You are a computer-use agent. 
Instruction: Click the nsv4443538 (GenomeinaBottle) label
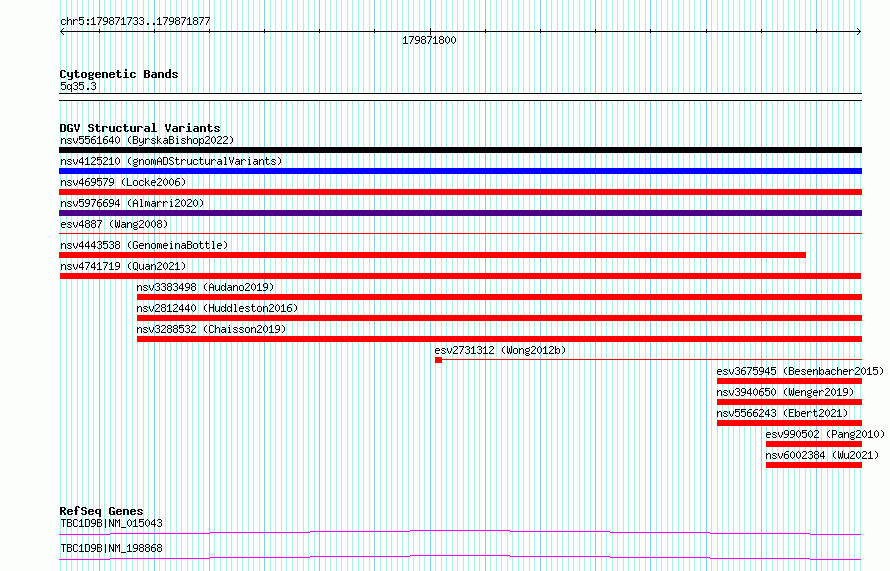point(144,245)
